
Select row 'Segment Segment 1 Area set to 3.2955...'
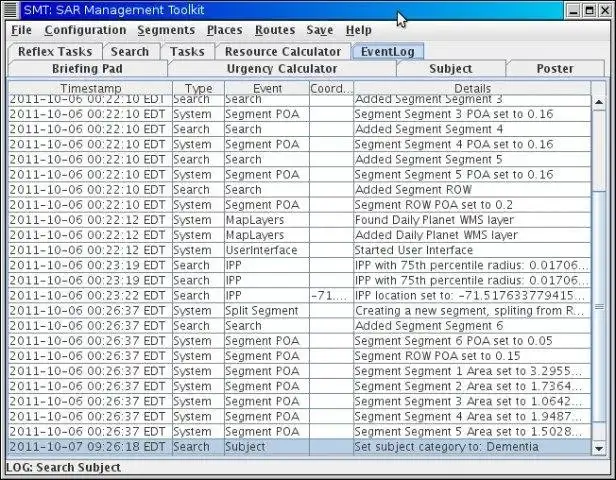[299, 371]
